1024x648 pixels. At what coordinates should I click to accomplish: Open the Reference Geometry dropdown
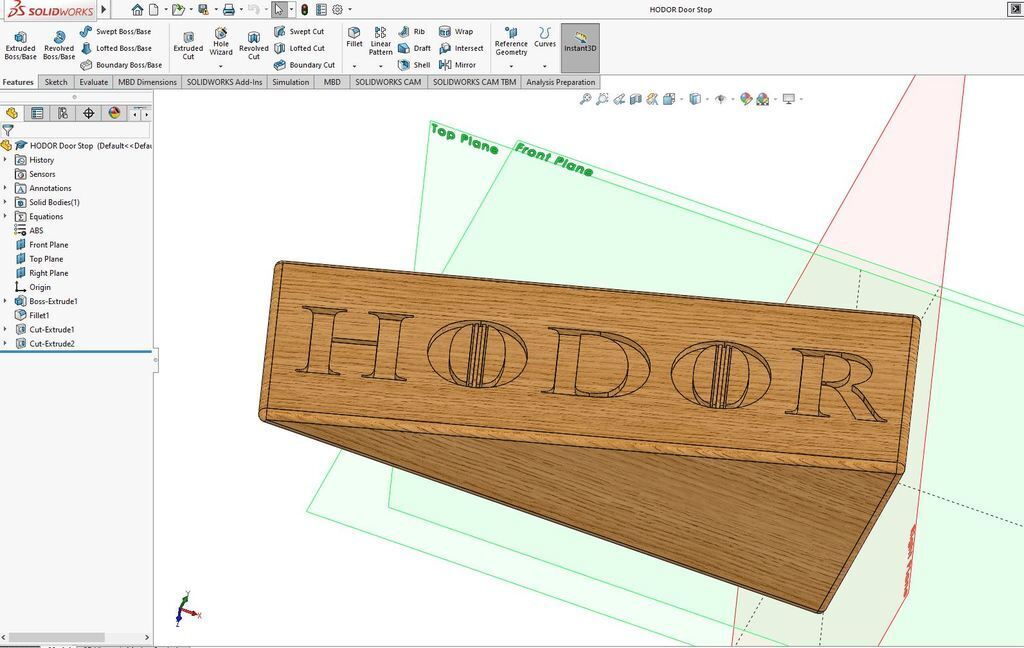coord(511,66)
